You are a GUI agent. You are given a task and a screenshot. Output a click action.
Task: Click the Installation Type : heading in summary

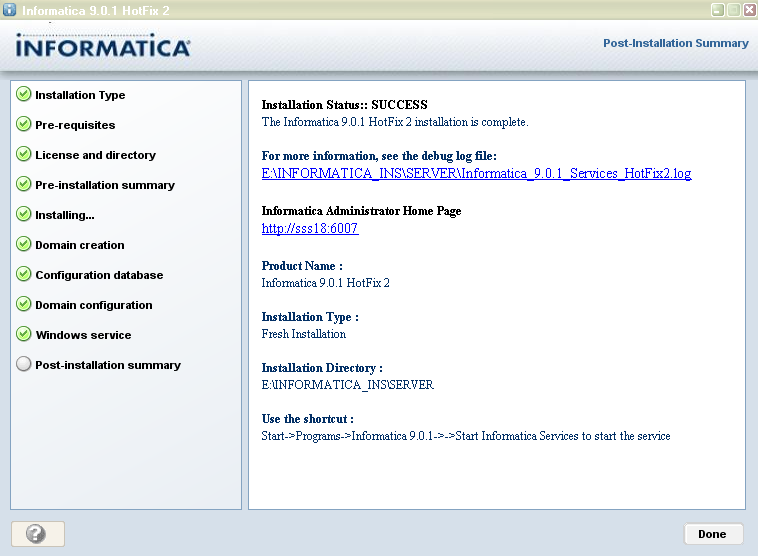[x=310, y=317]
